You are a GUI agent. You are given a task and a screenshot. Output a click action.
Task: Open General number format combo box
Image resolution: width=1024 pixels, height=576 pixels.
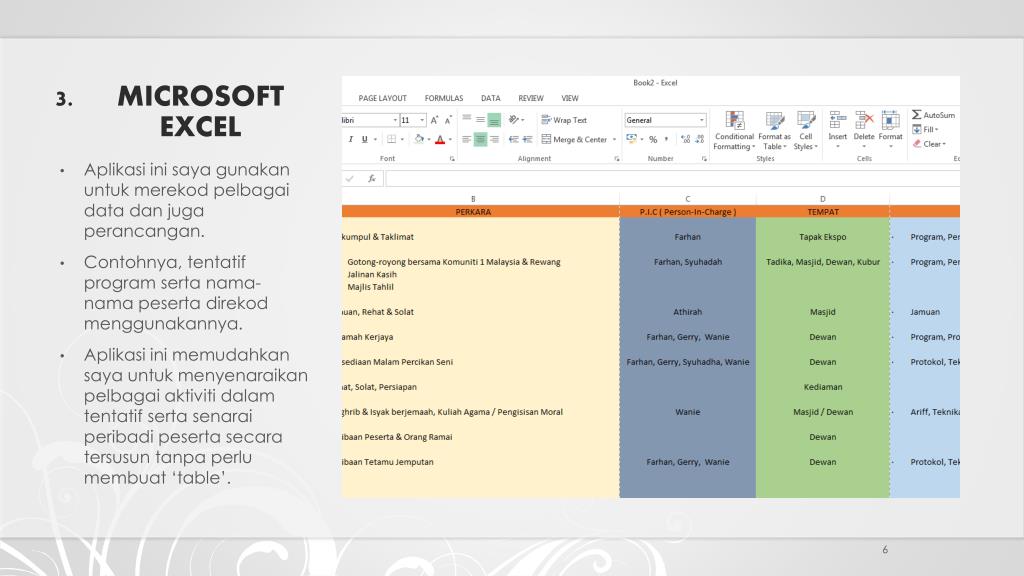(x=665, y=120)
